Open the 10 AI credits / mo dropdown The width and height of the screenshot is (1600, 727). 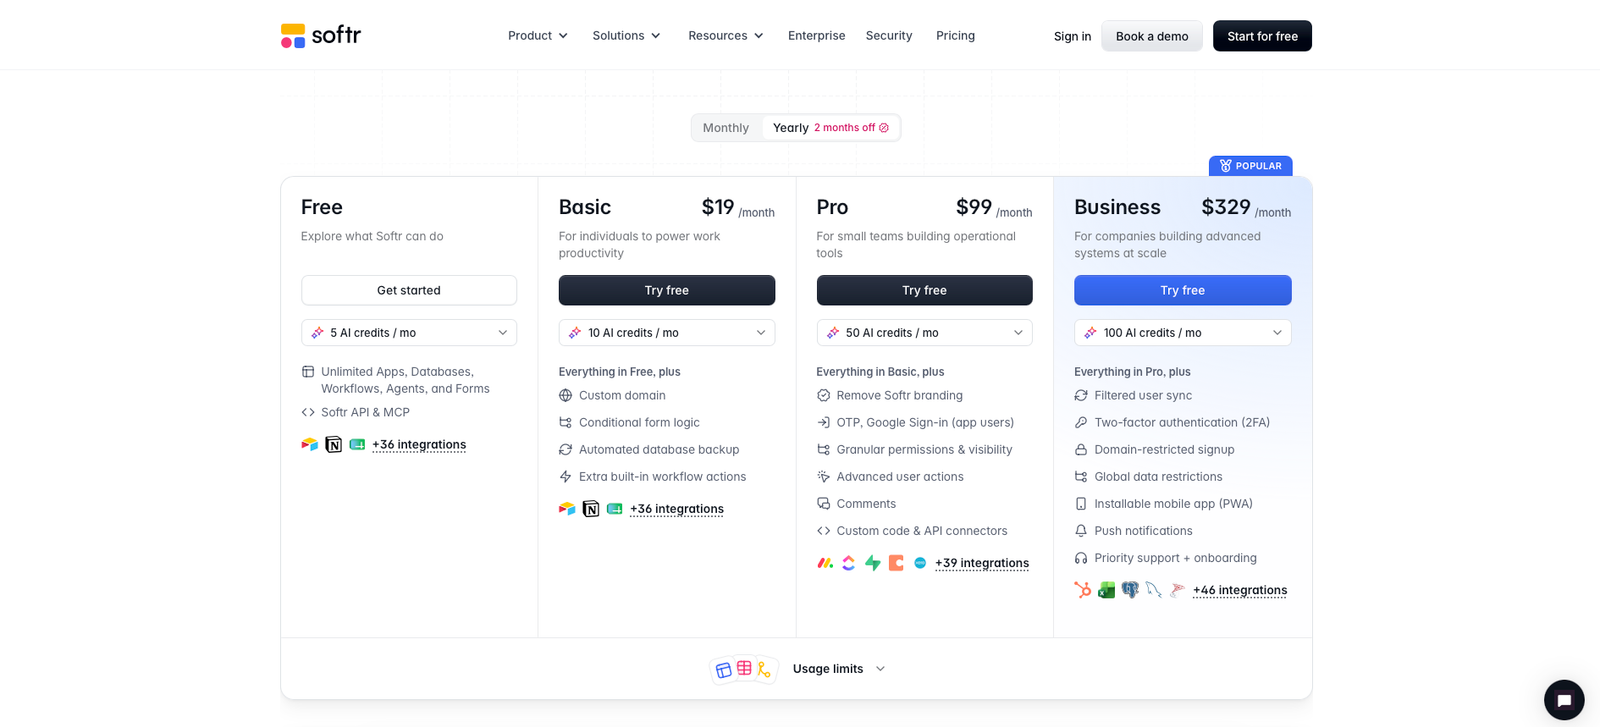tap(667, 333)
